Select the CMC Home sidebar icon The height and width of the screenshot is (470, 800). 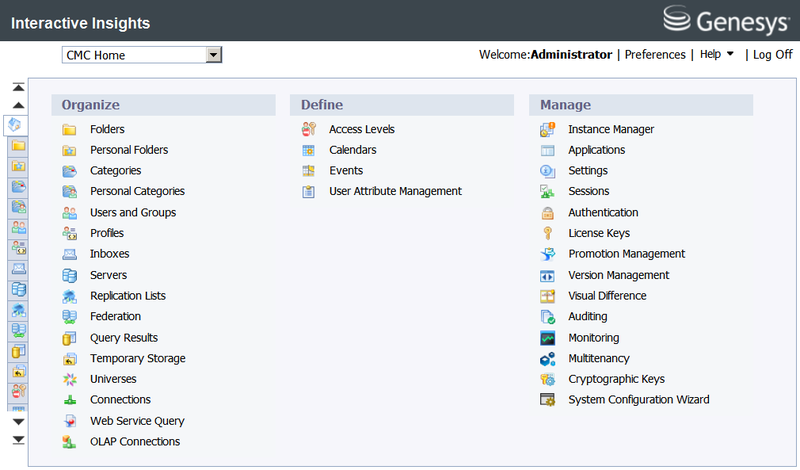(x=15, y=125)
